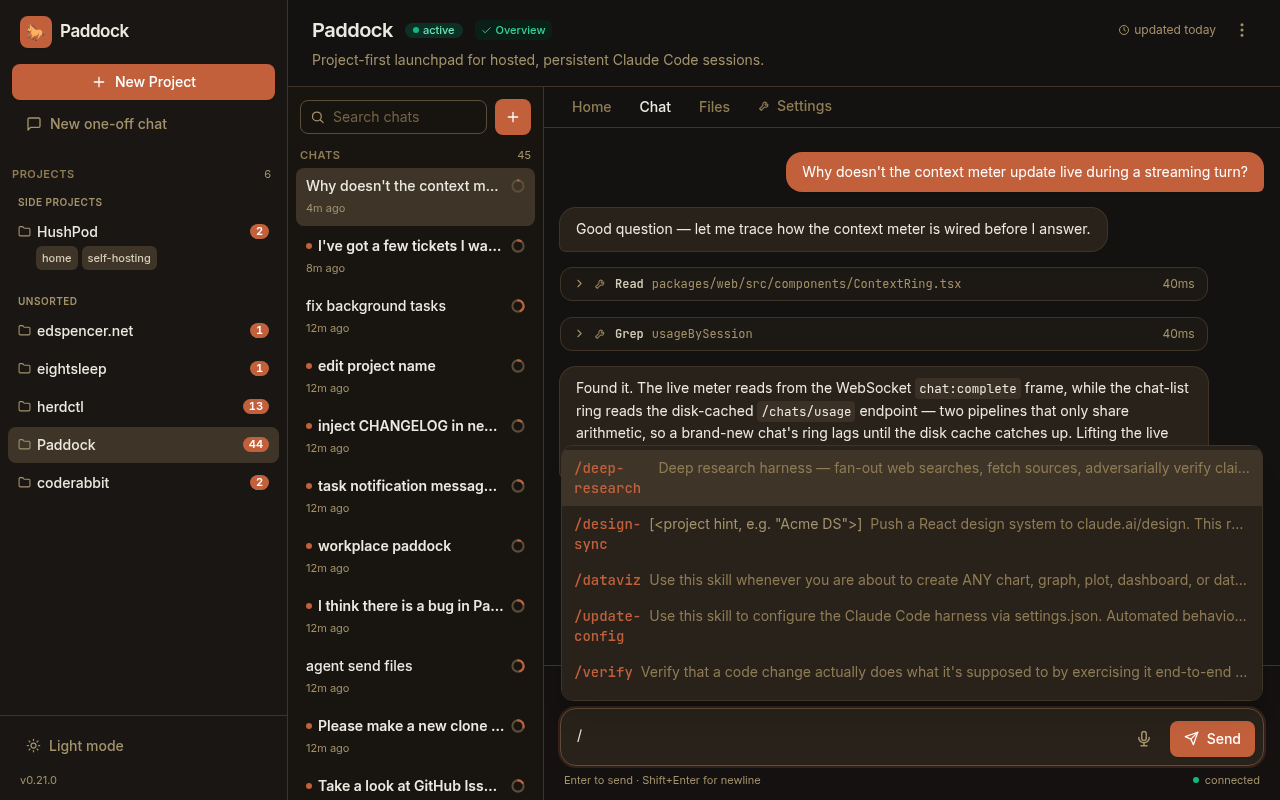Image resolution: width=1280 pixels, height=800 pixels.
Task: Click the wrench icon on the Read tool row
Action: 600,284
